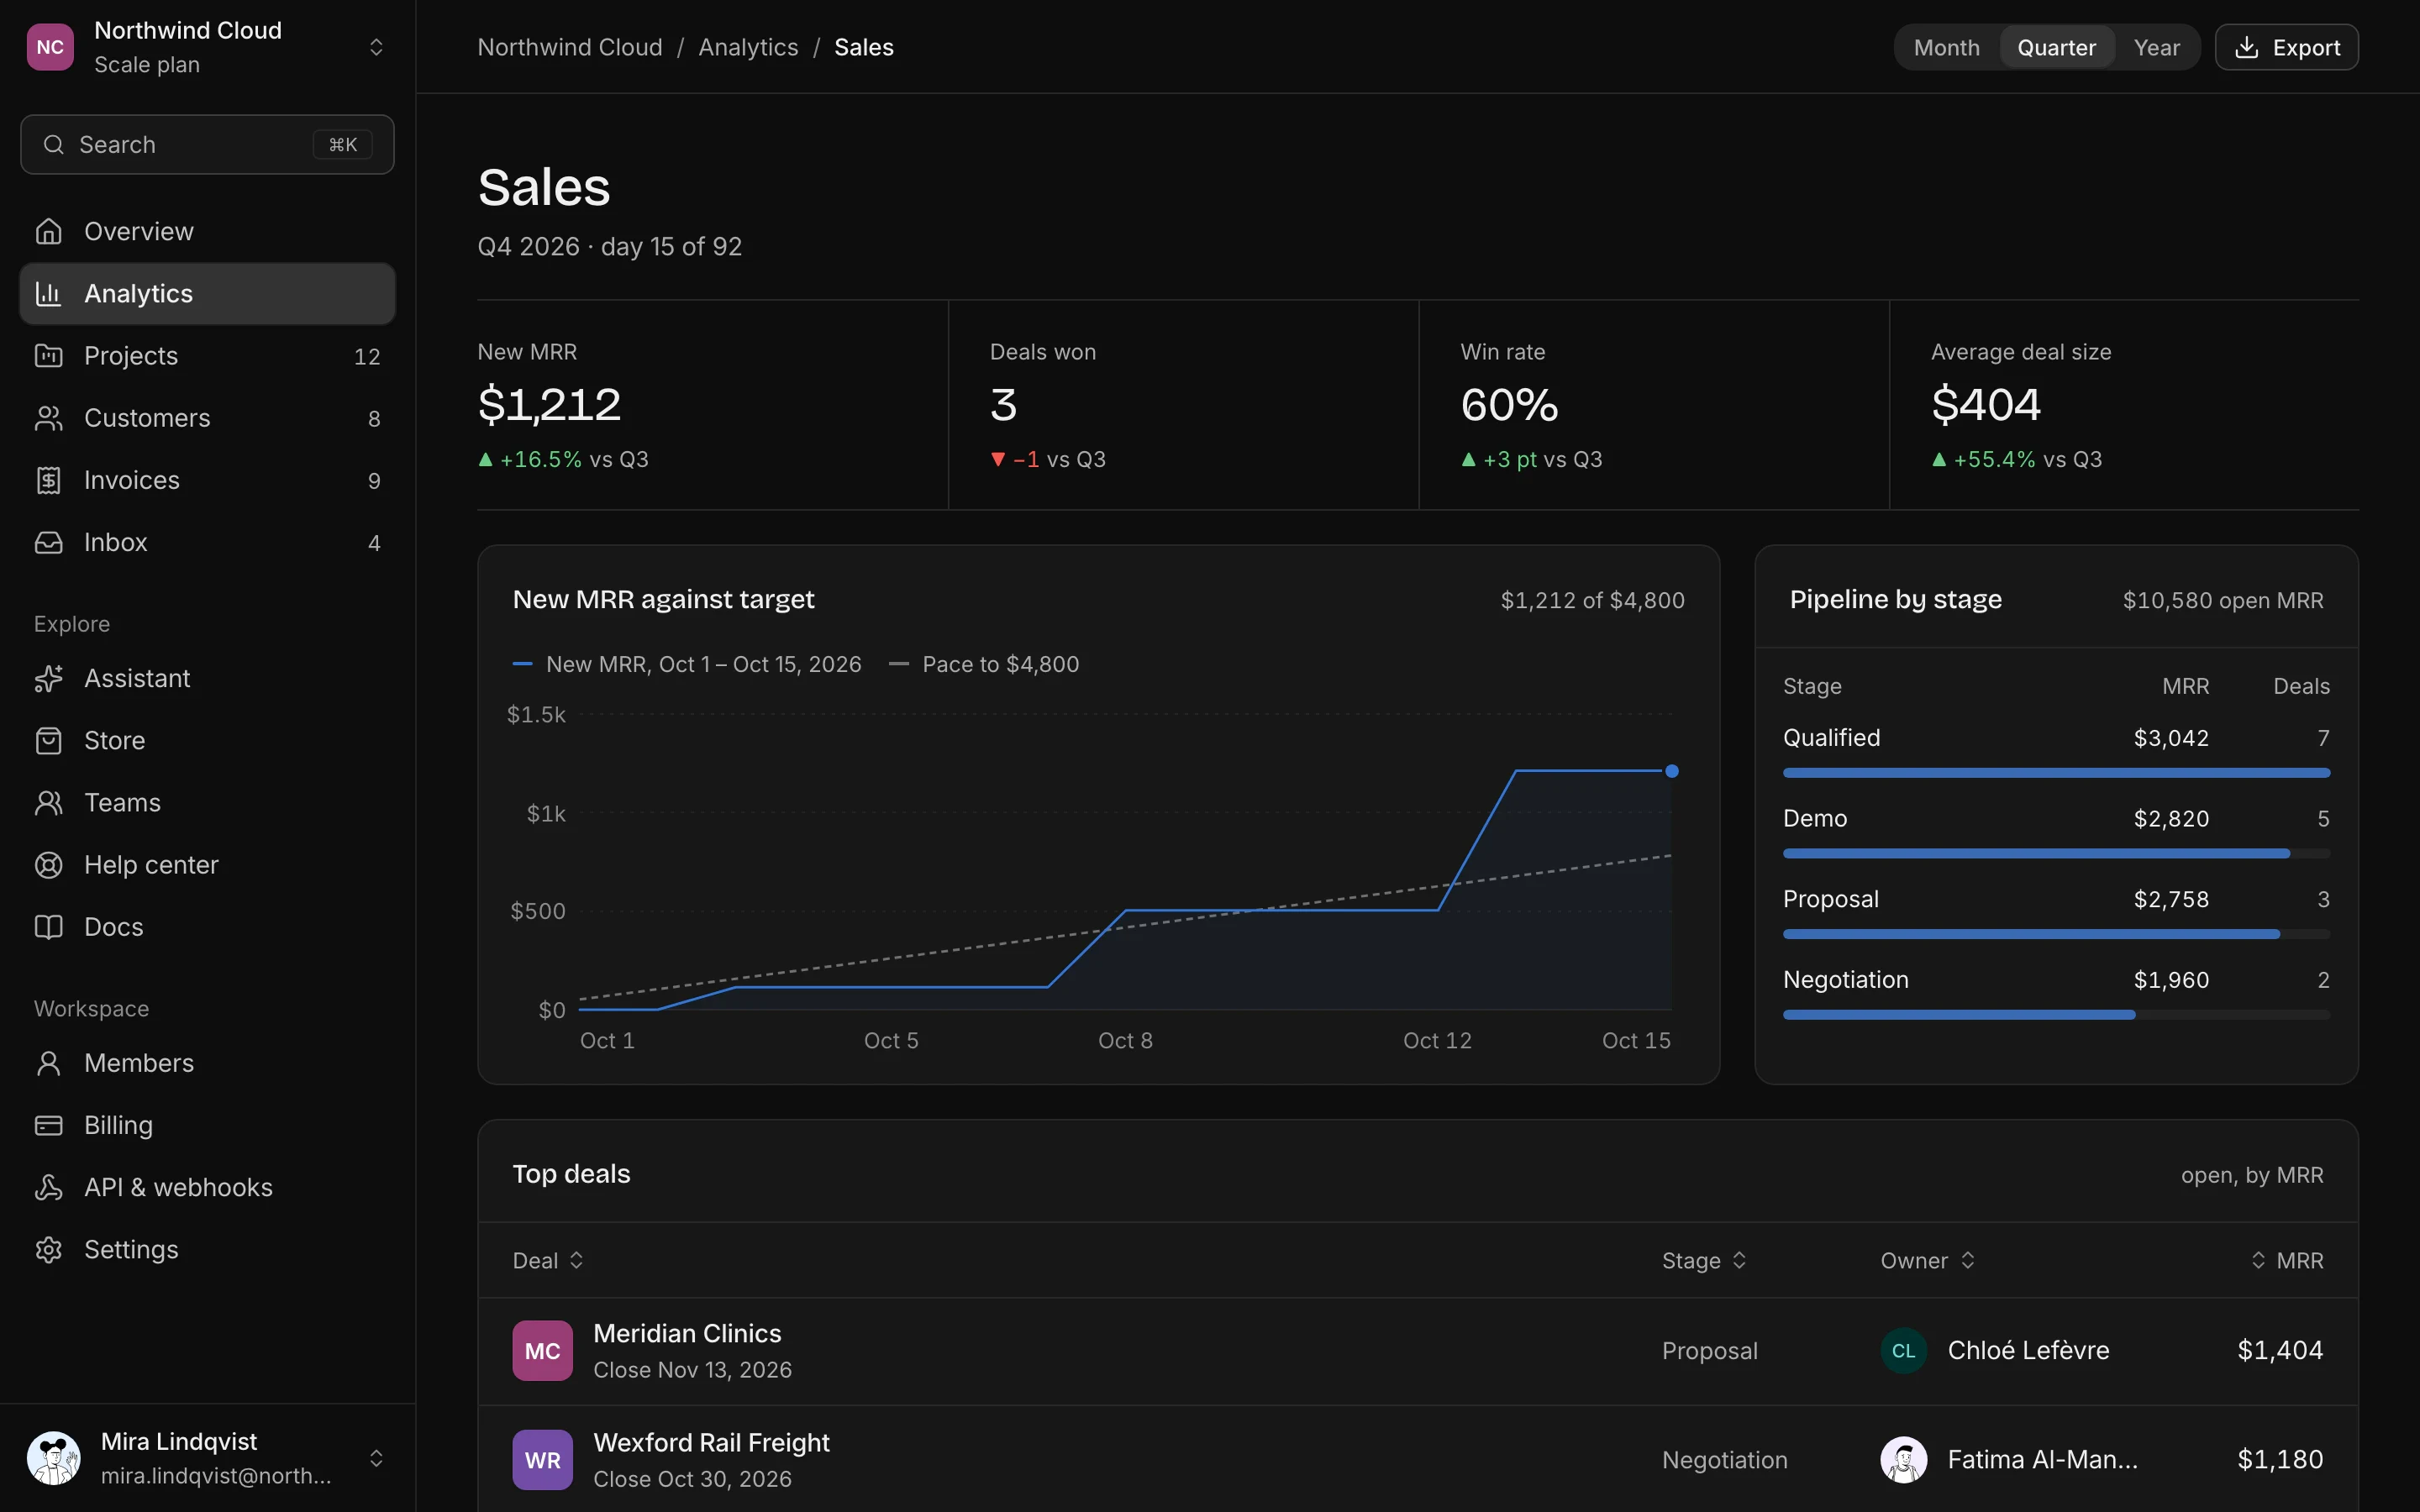Click the Customers people icon

click(48, 417)
